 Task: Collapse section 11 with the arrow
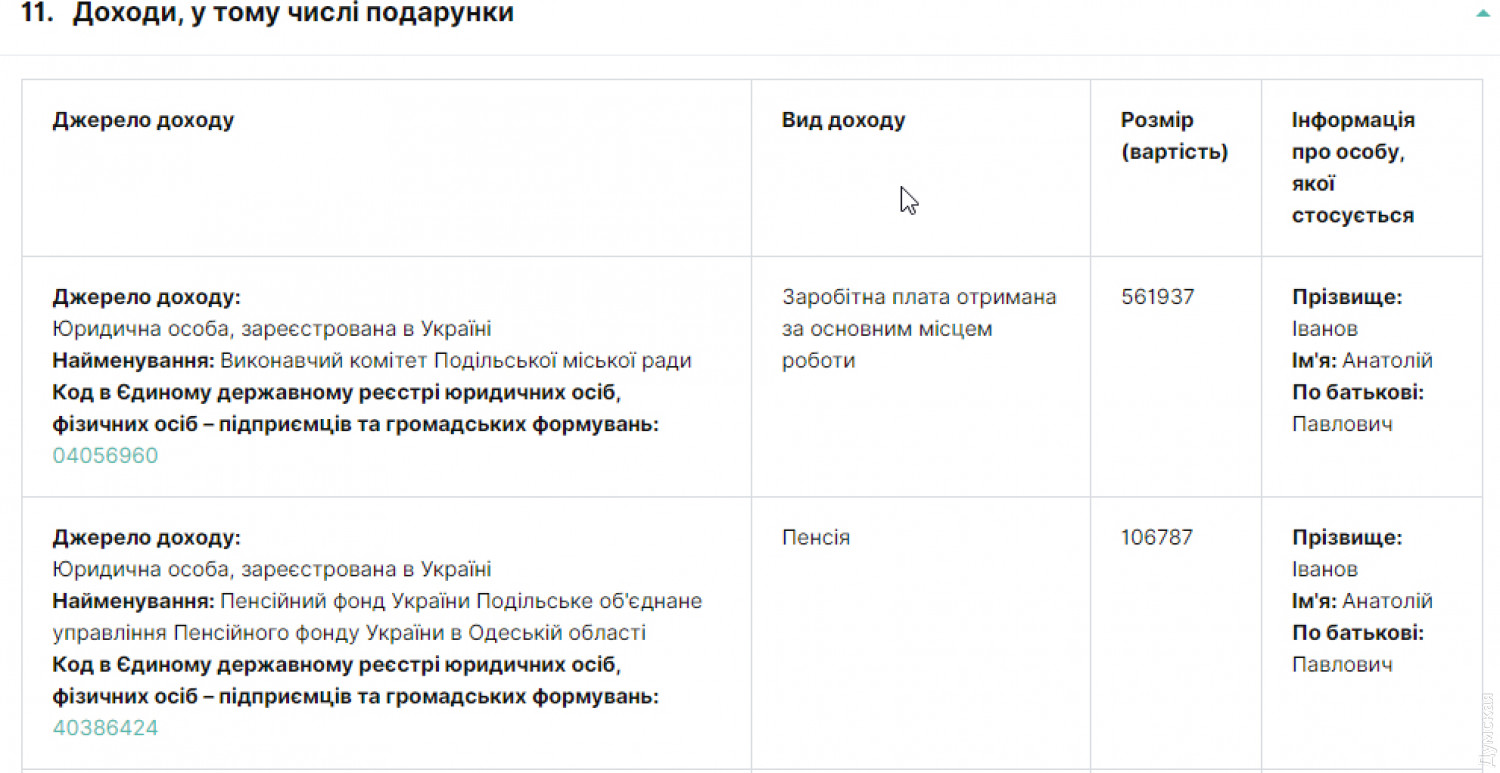pos(1482,14)
